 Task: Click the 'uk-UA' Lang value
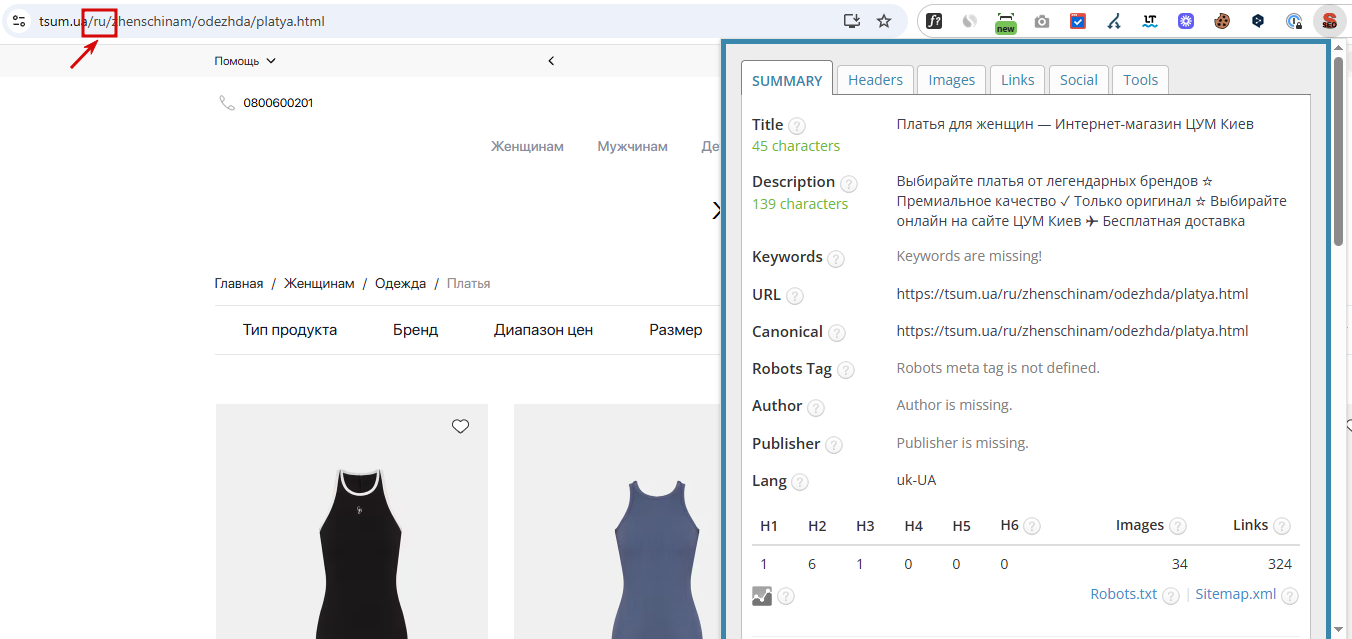[916, 480]
